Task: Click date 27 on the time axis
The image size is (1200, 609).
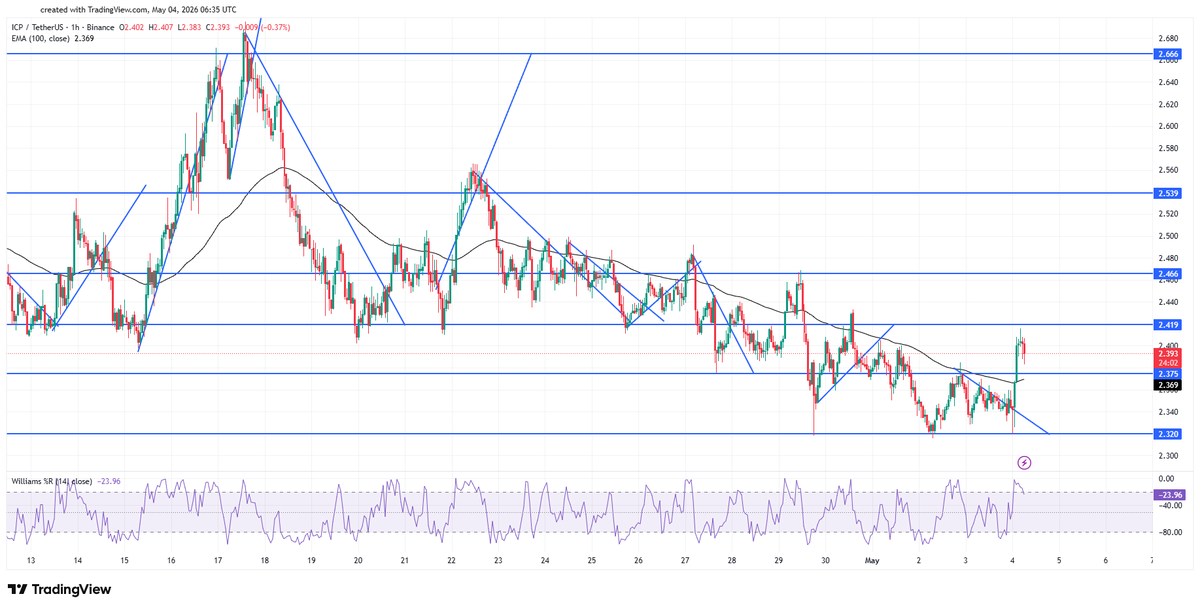Action: click(686, 562)
